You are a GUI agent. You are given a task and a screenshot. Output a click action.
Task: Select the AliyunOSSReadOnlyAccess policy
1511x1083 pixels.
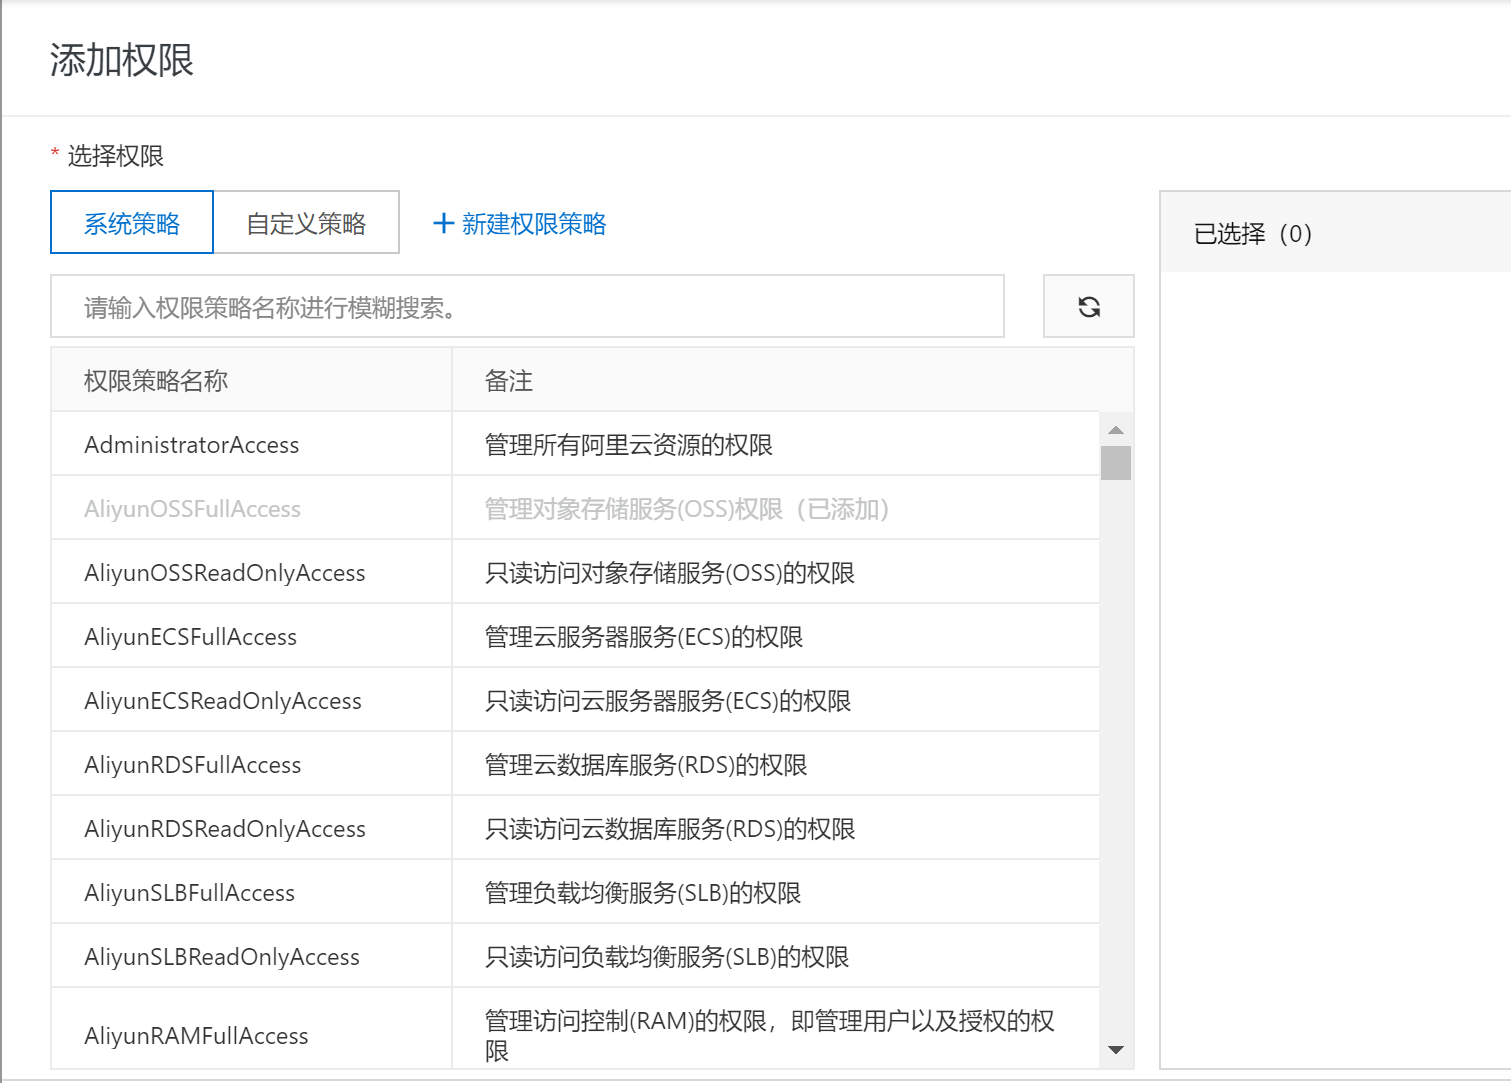tap(225, 573)
